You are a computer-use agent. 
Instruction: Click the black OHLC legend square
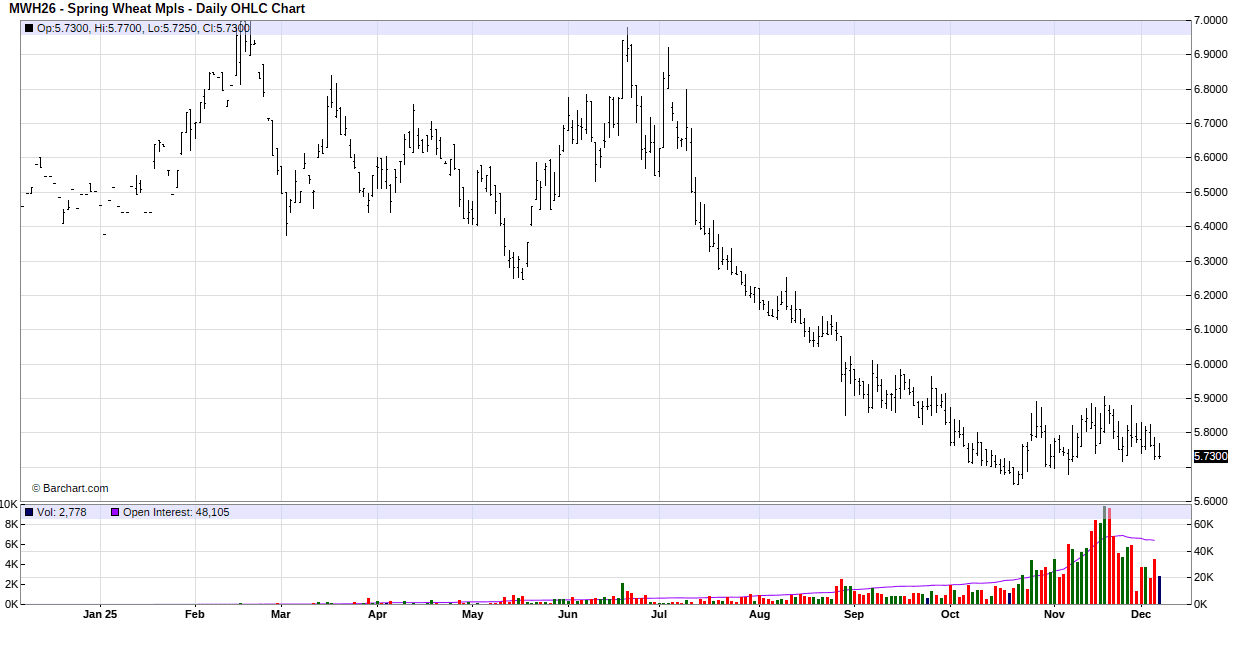pos(28,28)
